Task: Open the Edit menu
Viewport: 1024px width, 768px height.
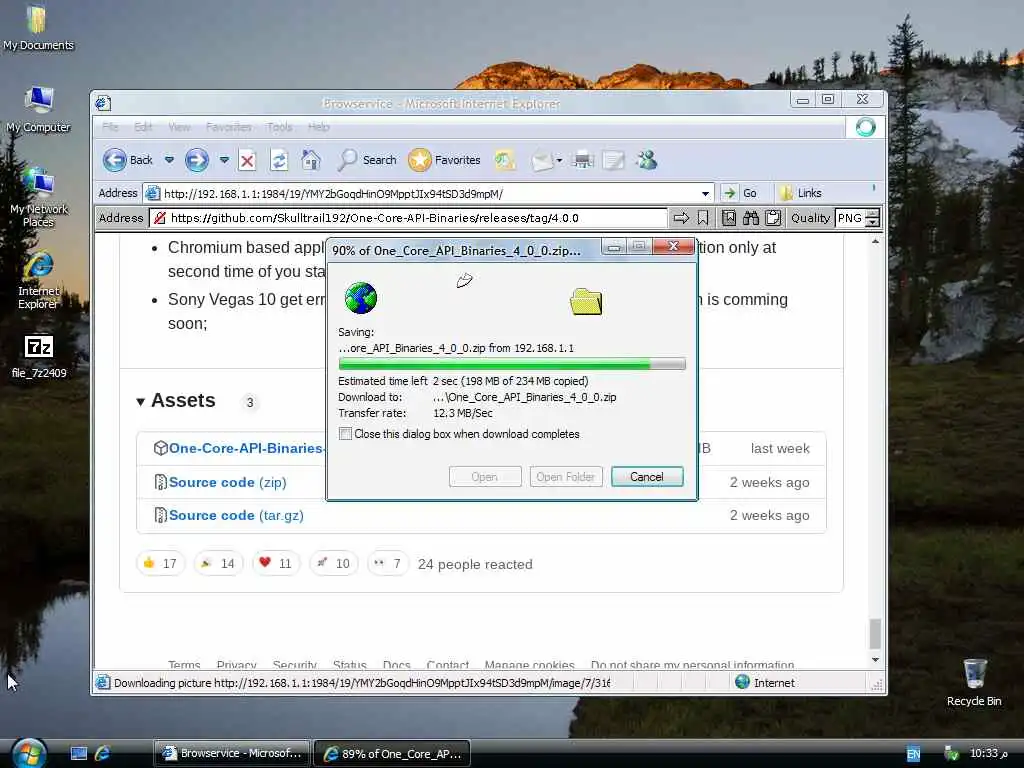Action: tap(143, 127)
